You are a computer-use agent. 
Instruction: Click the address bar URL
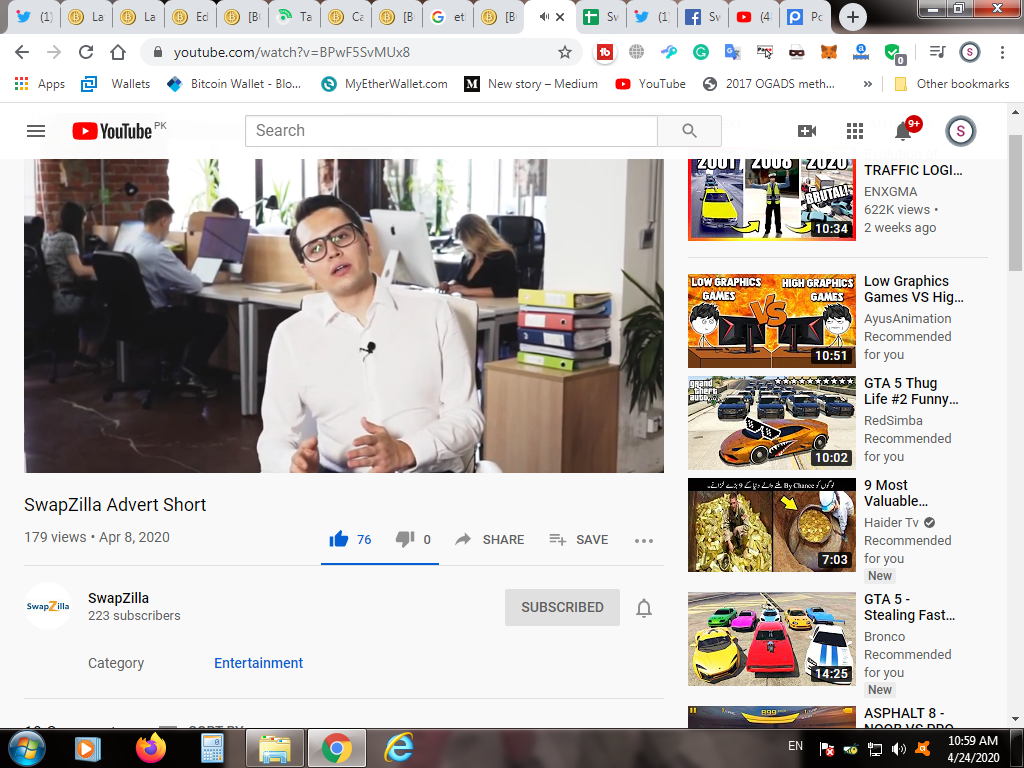pos(291,52)
